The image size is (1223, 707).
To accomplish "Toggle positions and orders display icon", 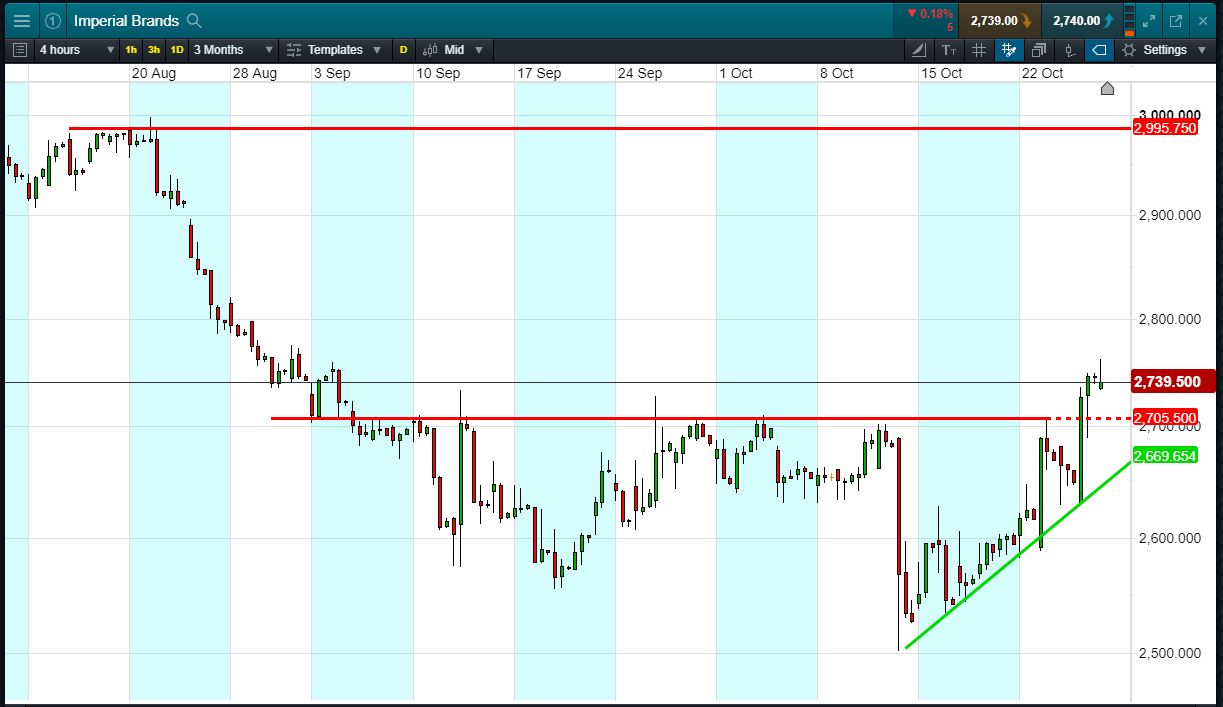I will tap(1069, 49).
